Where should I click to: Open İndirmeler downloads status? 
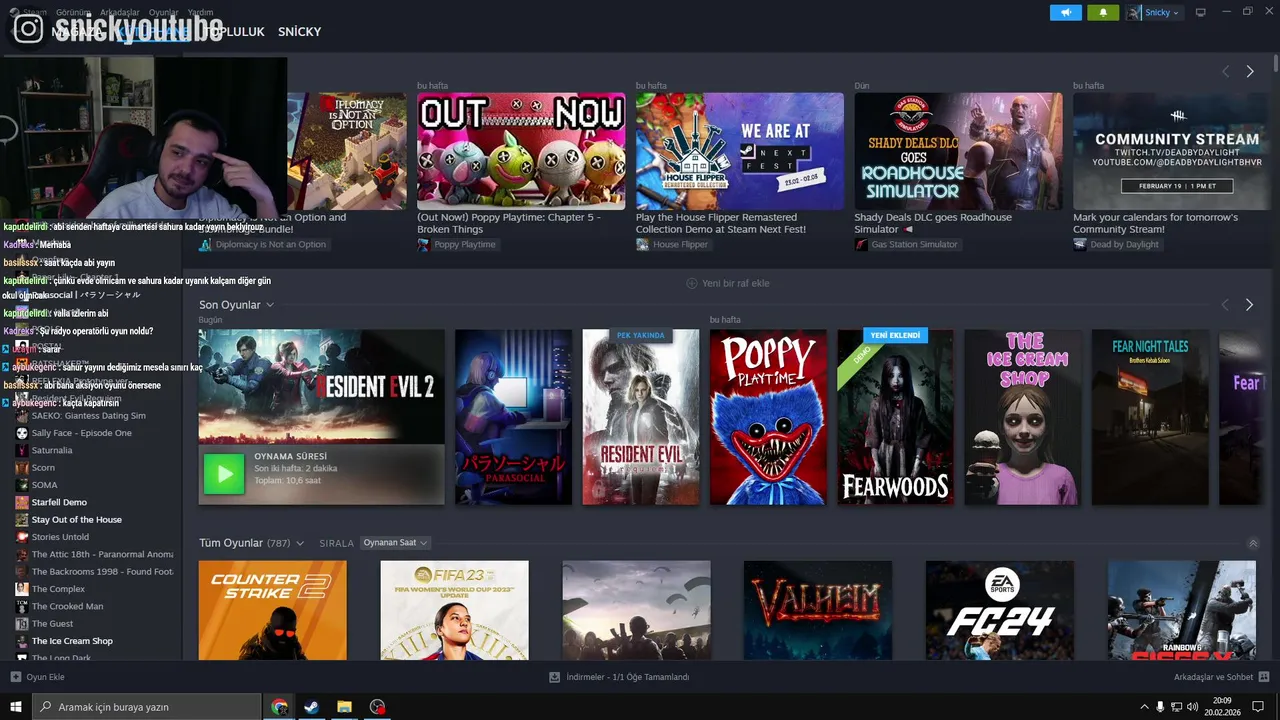tap(619, 677)
